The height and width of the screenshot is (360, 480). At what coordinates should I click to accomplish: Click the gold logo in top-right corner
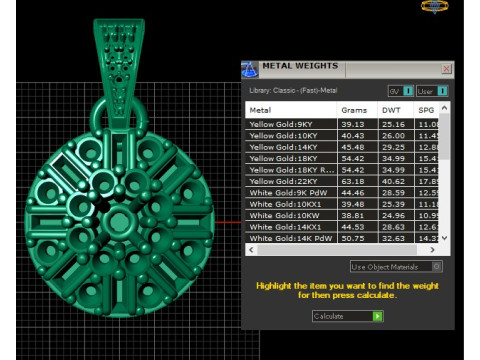(435, 6)
